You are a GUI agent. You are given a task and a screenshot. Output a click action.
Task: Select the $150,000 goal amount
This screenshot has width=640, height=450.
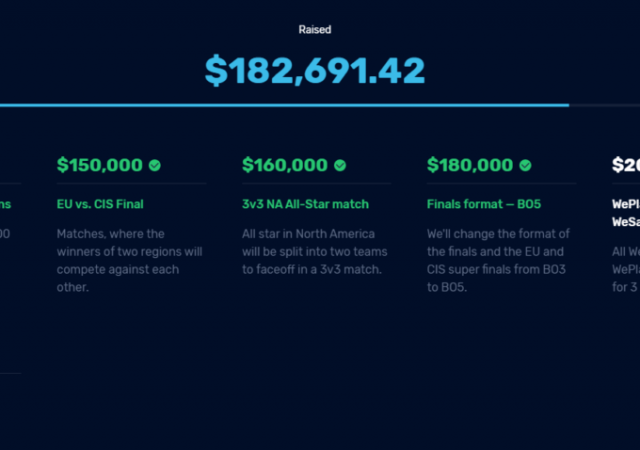[x=101, y=165]
